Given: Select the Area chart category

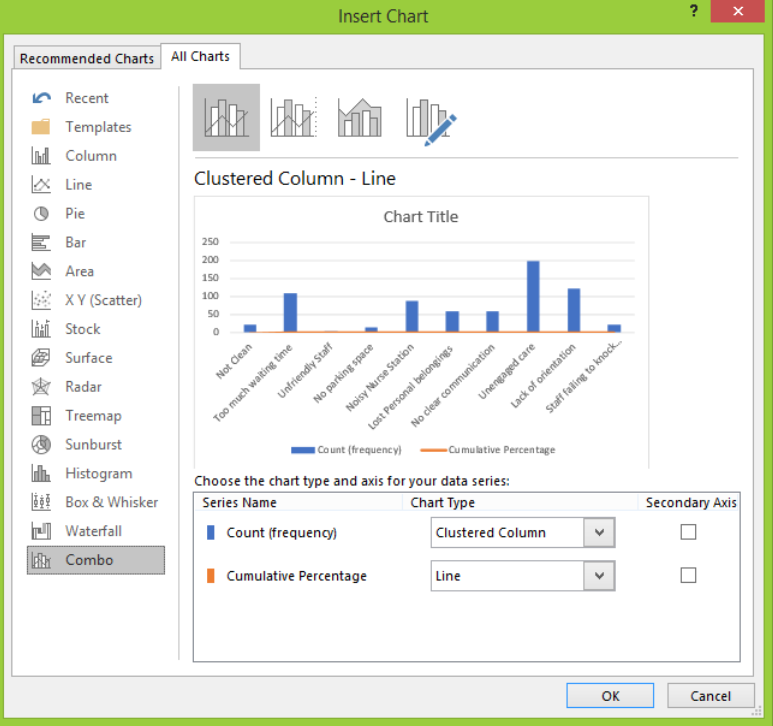Looking at the screenshot, I should (96, 271).
